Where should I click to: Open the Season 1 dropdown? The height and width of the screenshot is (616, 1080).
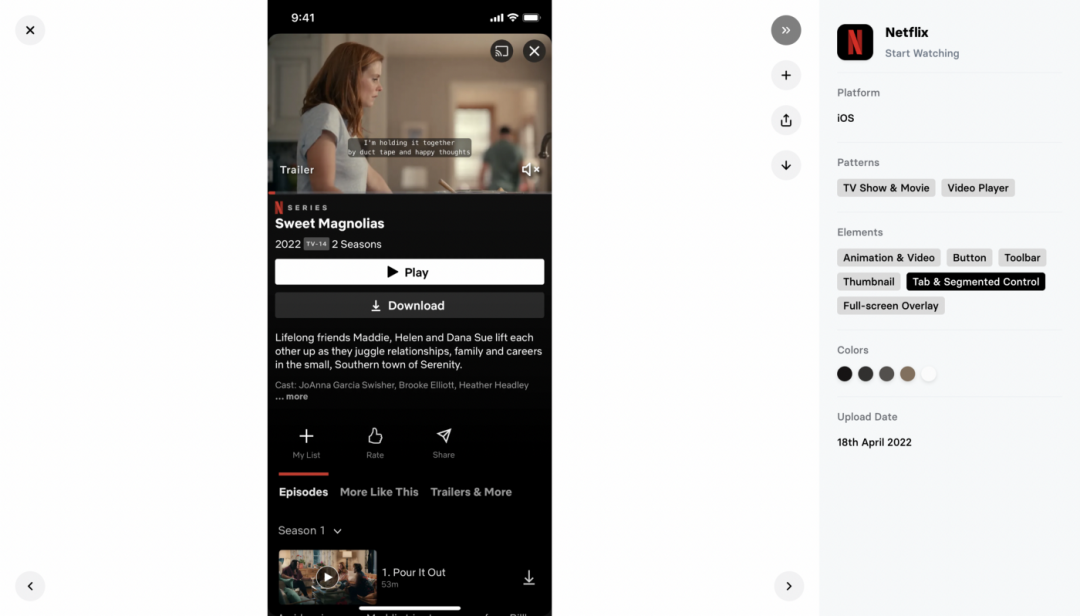pyautogui.click(x=310, y=531)
